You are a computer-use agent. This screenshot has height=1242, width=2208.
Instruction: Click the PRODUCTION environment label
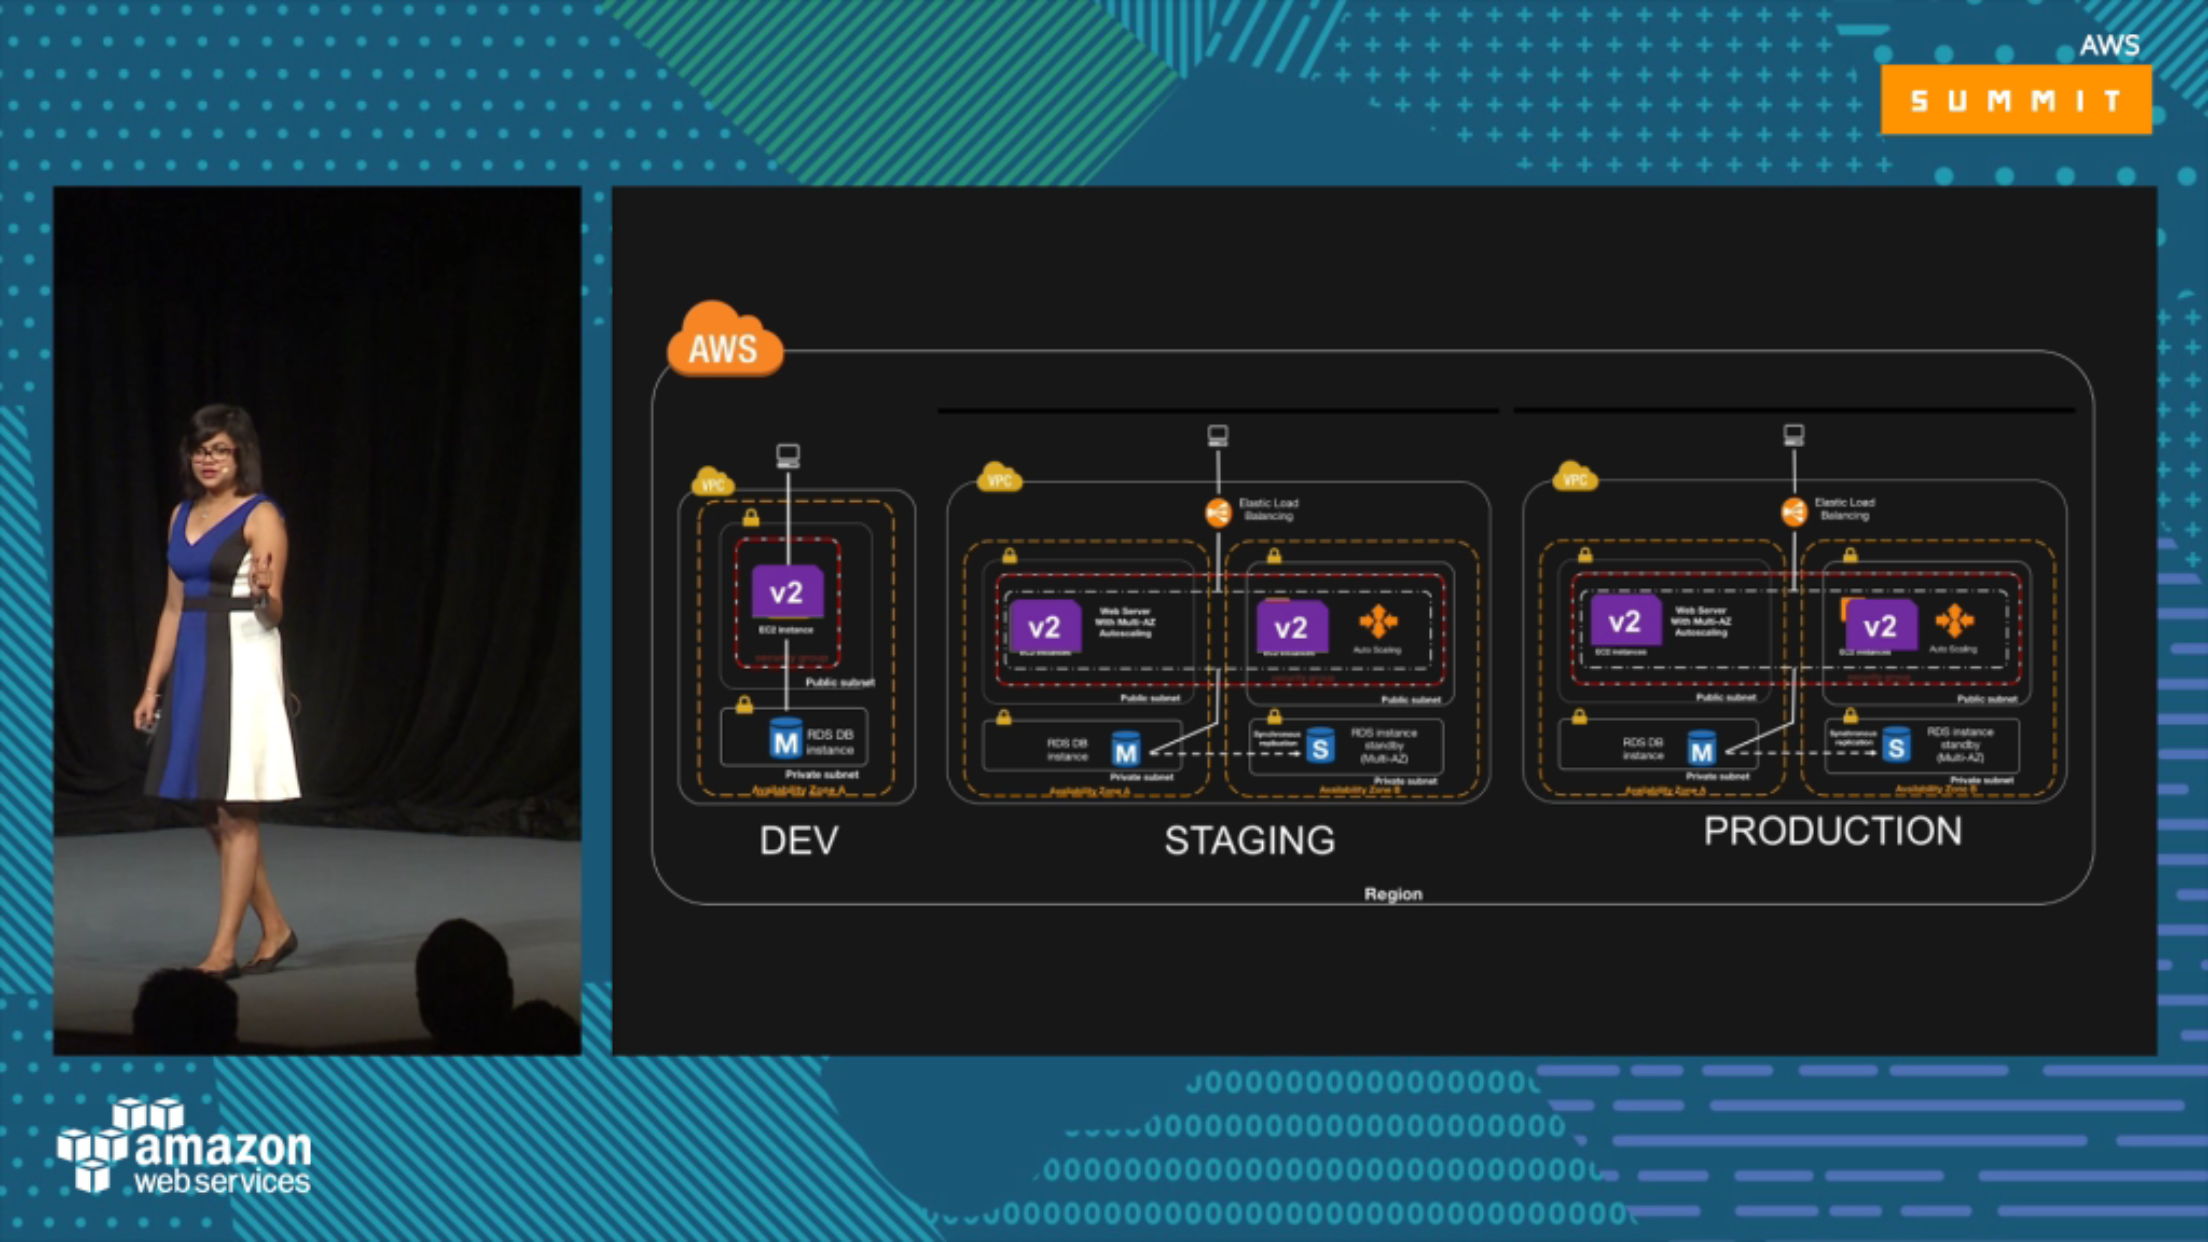pyautogui.click(x=1833, y=832)
